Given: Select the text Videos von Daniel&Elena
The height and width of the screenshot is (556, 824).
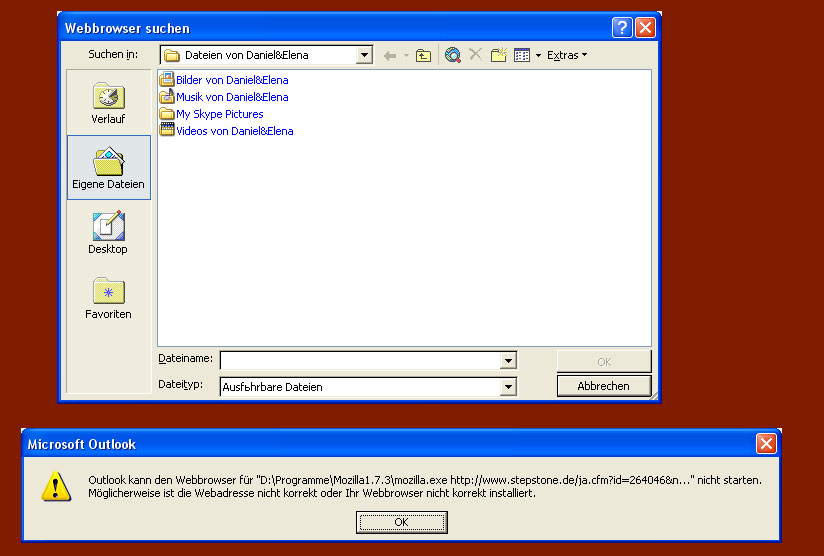Looking at the screenshot, I should [234, 131].
